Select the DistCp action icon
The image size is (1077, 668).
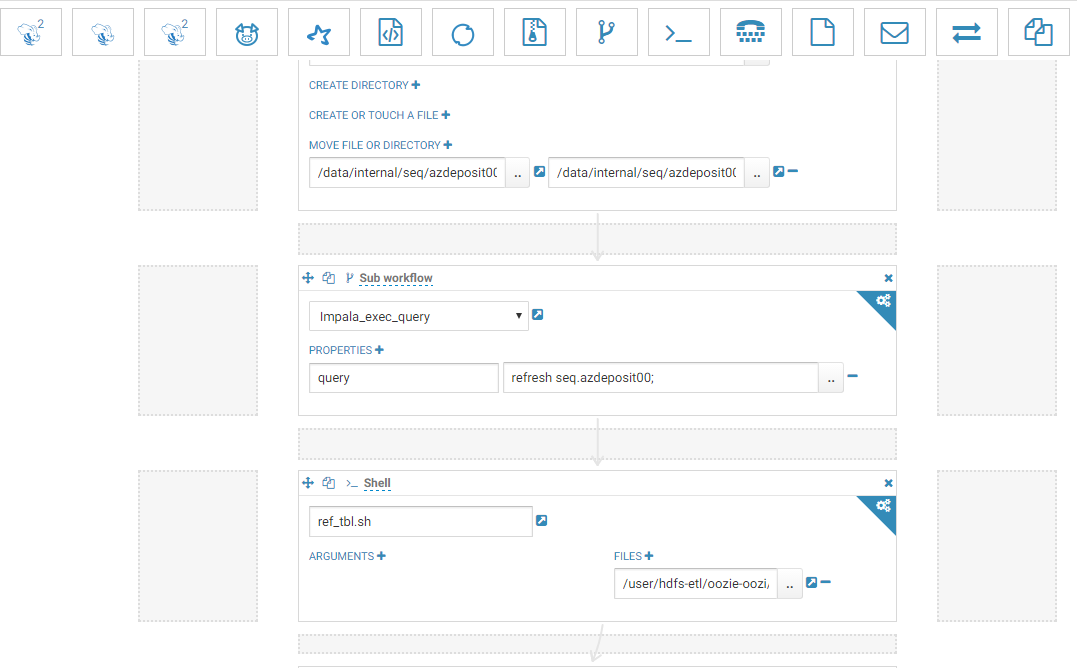[x=967, y=31]
